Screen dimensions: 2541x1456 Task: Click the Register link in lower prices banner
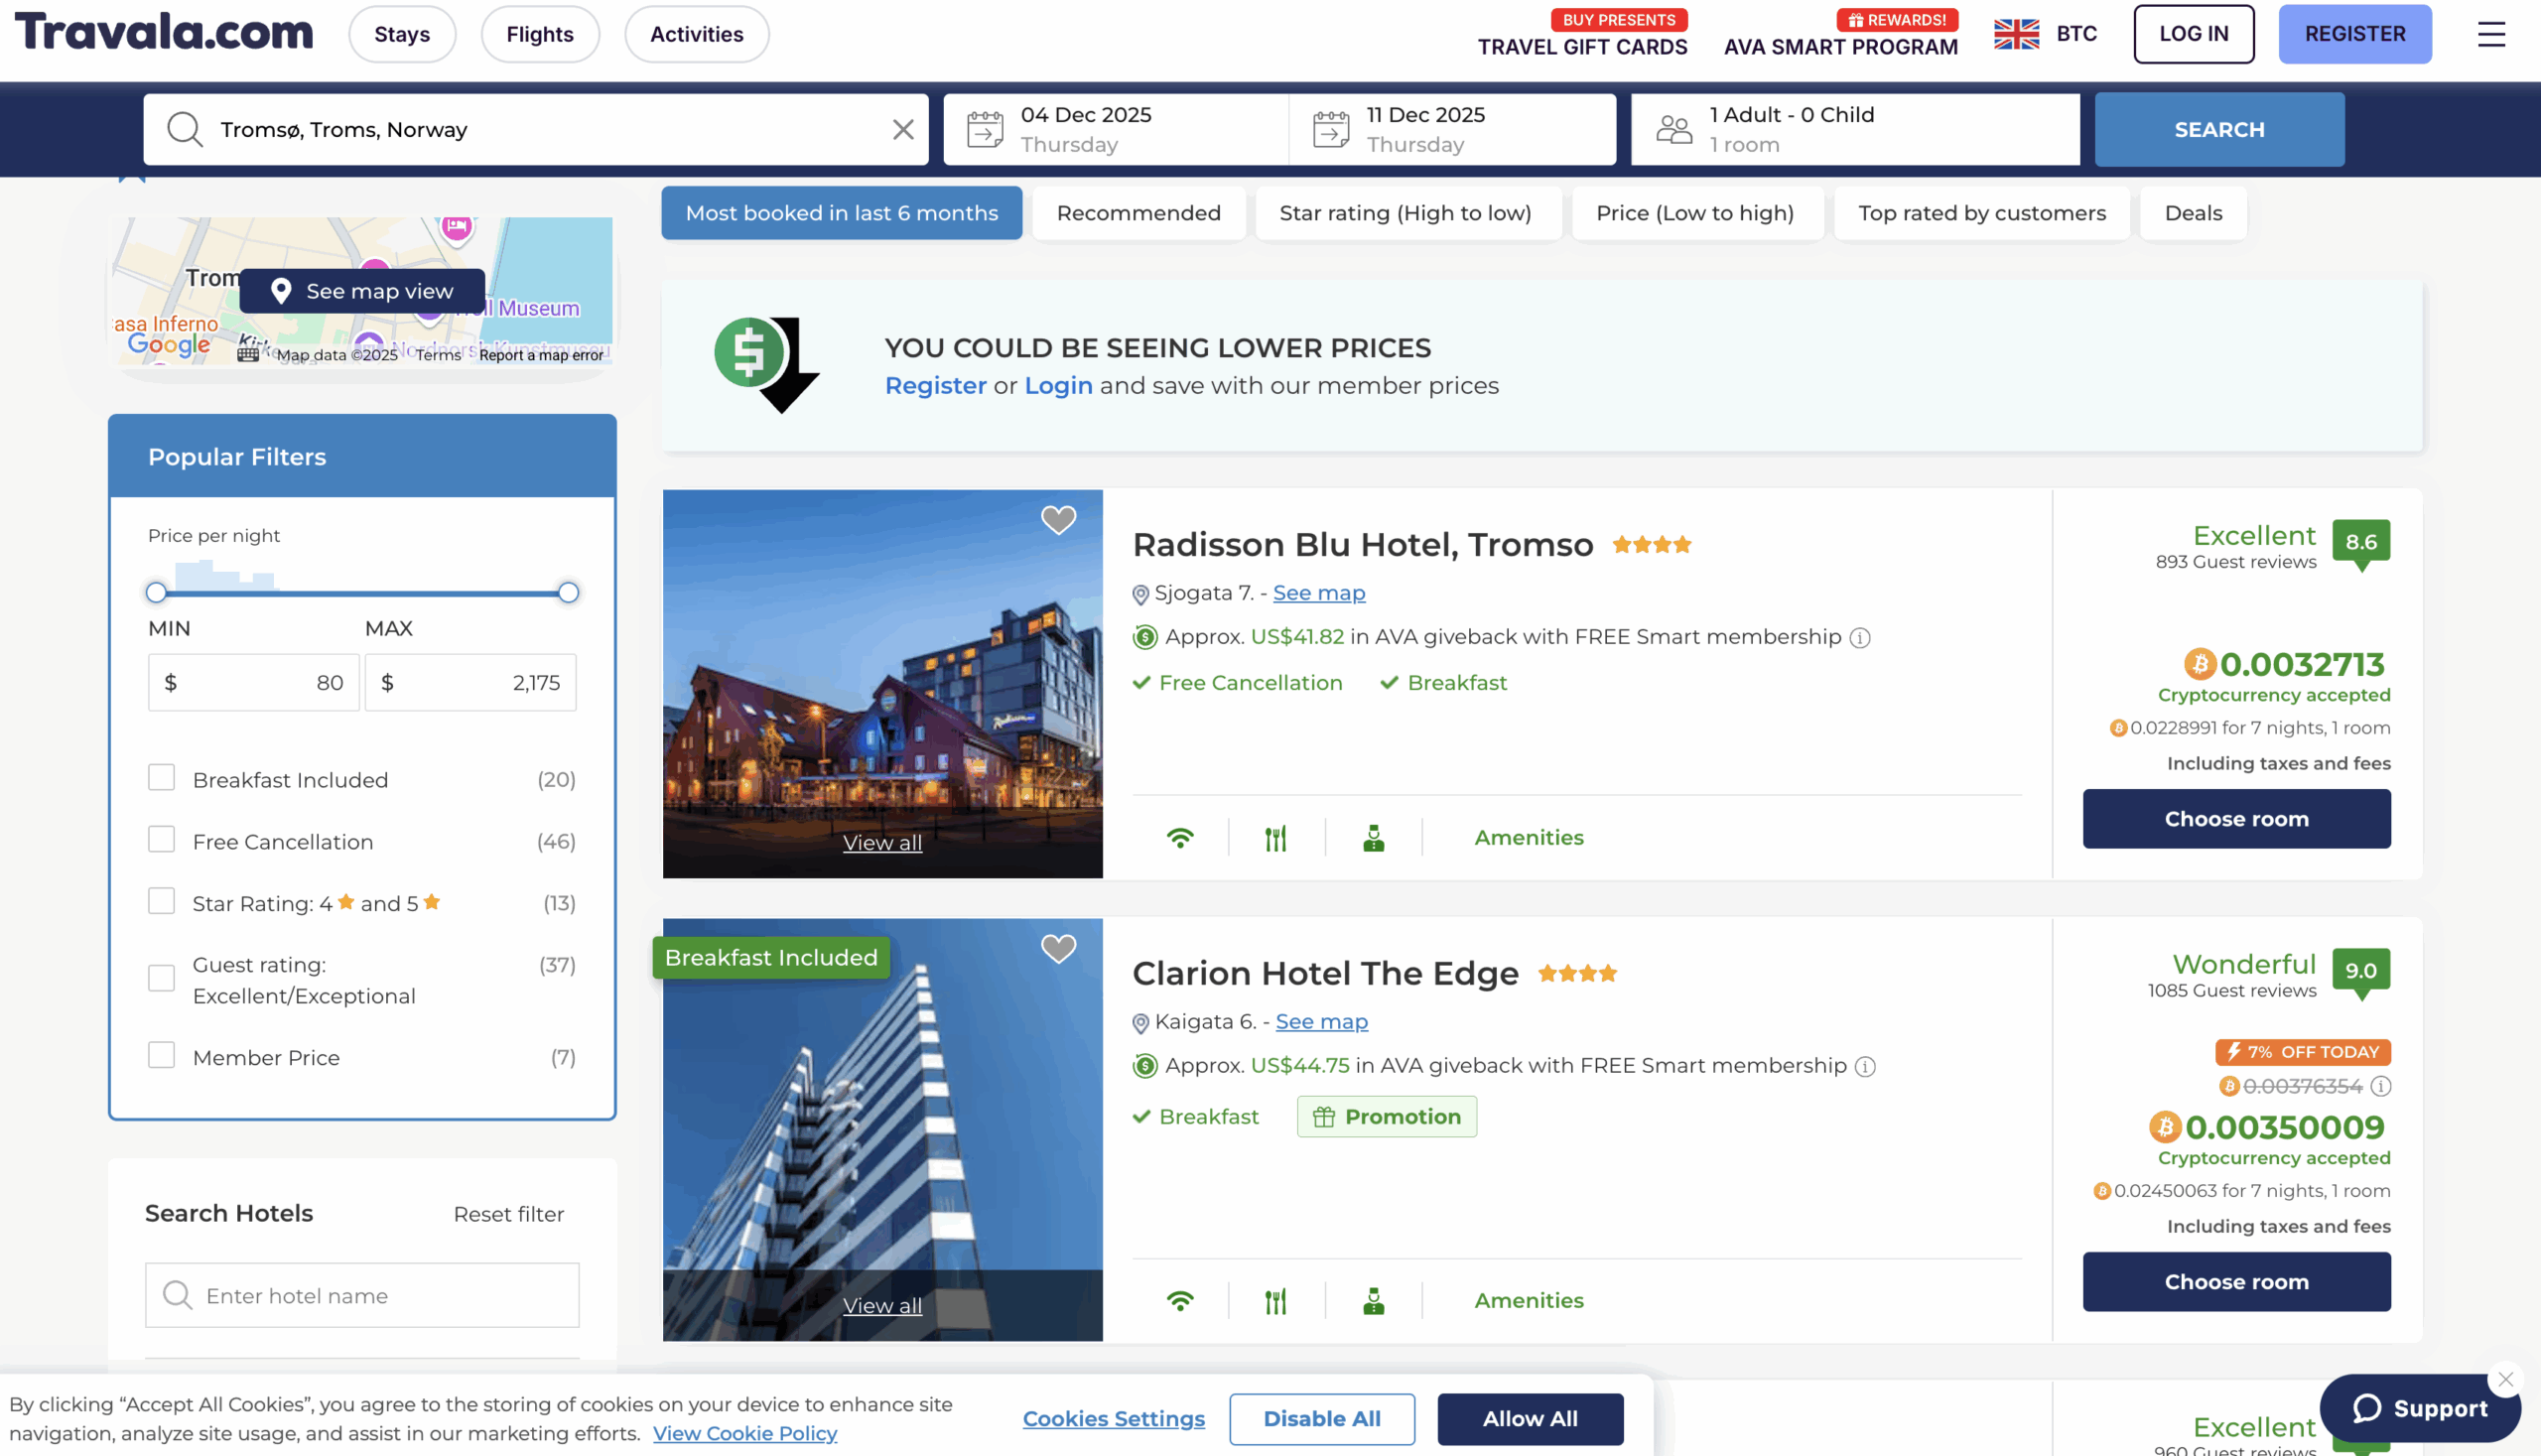(935, 386)
